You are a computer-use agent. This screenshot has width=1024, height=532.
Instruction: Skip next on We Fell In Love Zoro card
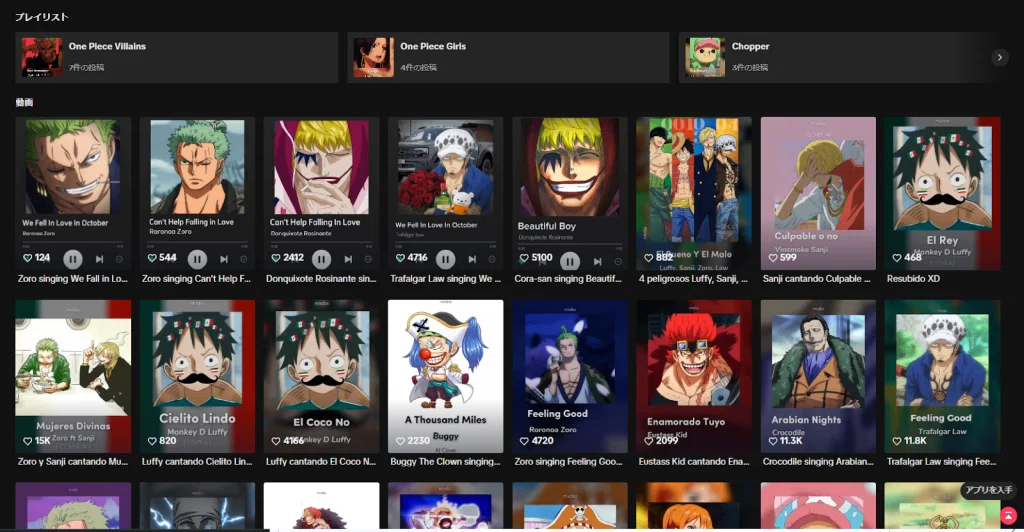click(x=99, y=259)
